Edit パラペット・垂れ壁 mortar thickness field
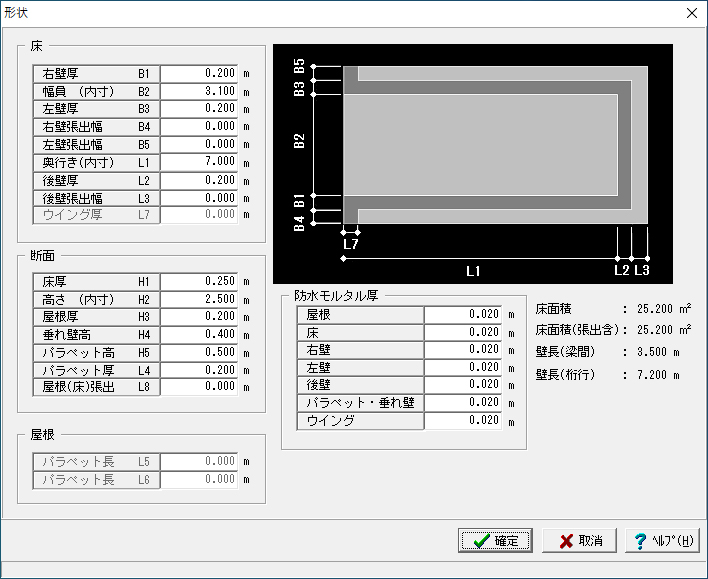The height and width of the screenshot is (579, 708). tap(463, 403)
